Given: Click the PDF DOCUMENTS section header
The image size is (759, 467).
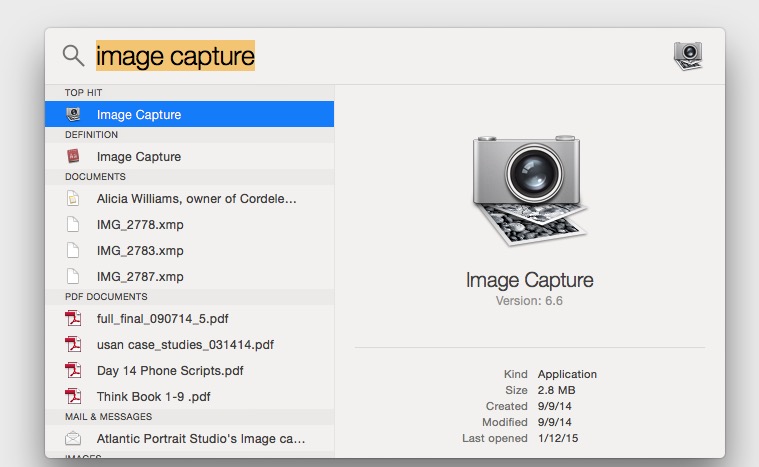Looking at the screenshot, I should (x=106, y=297).
